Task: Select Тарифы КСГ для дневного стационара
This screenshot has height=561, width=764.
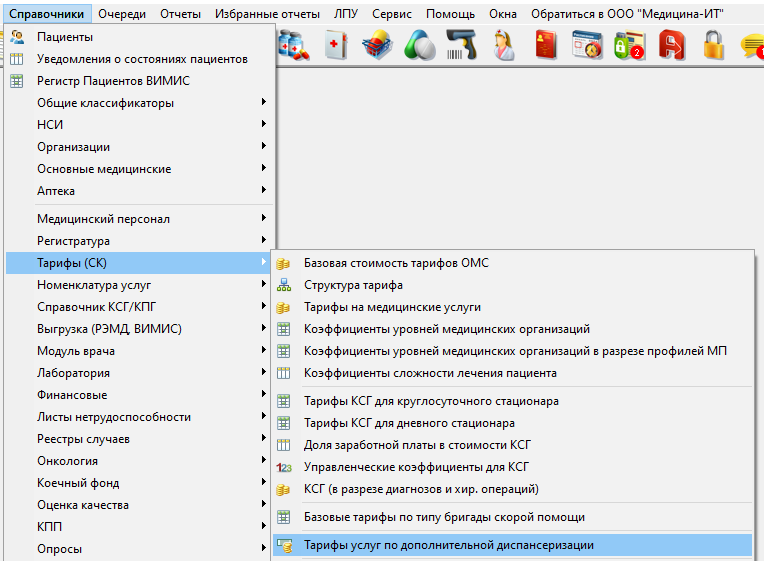Action: (409, 423)
